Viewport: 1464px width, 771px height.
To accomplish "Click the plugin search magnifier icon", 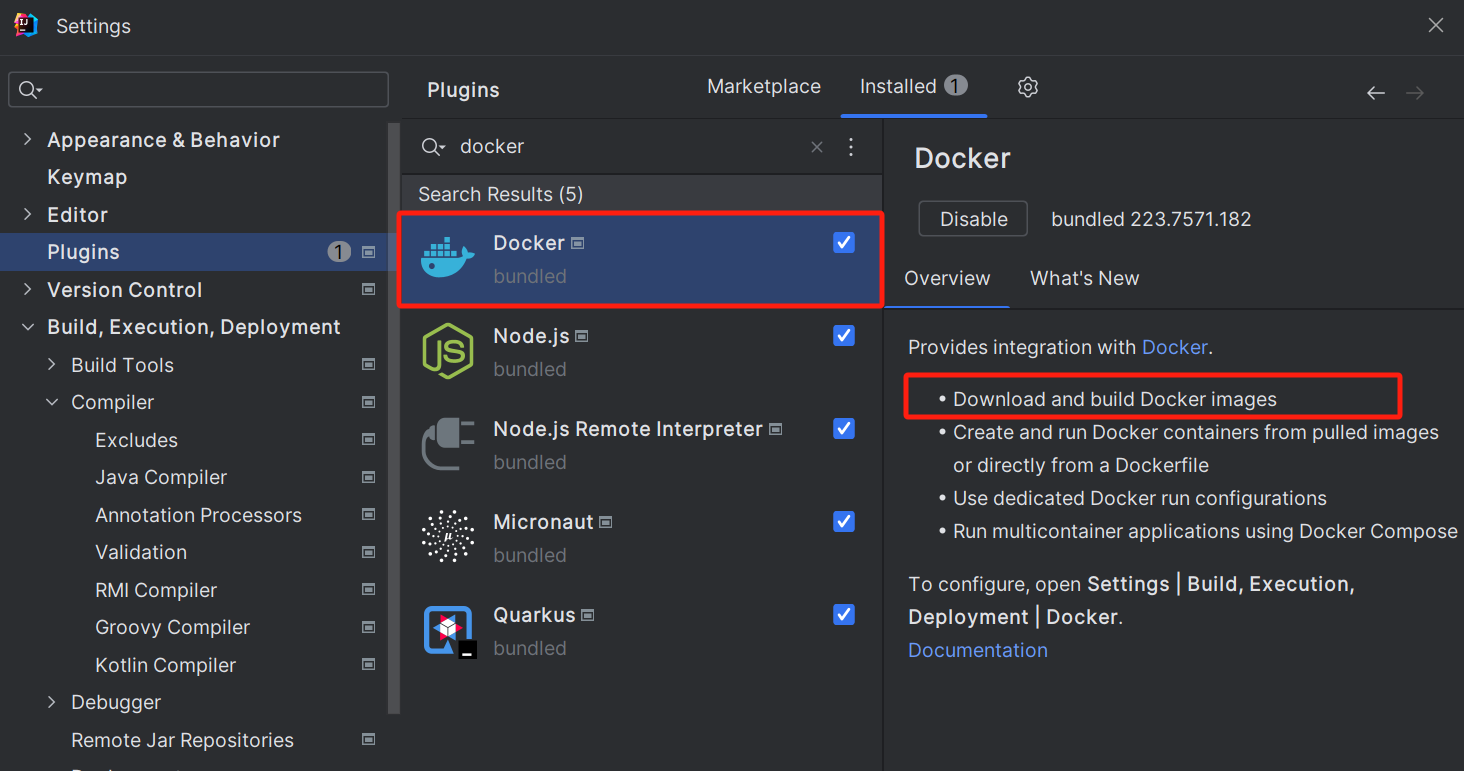I will [432, 147].
